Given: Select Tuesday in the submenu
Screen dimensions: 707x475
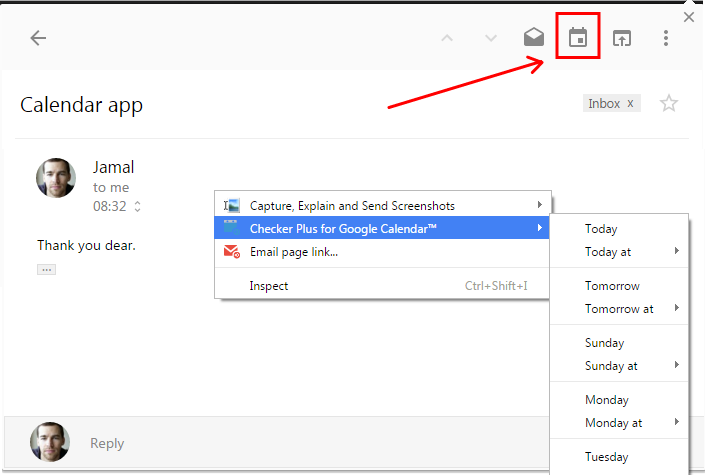Looking at the screenshot, I should click(x=620, y=457).
